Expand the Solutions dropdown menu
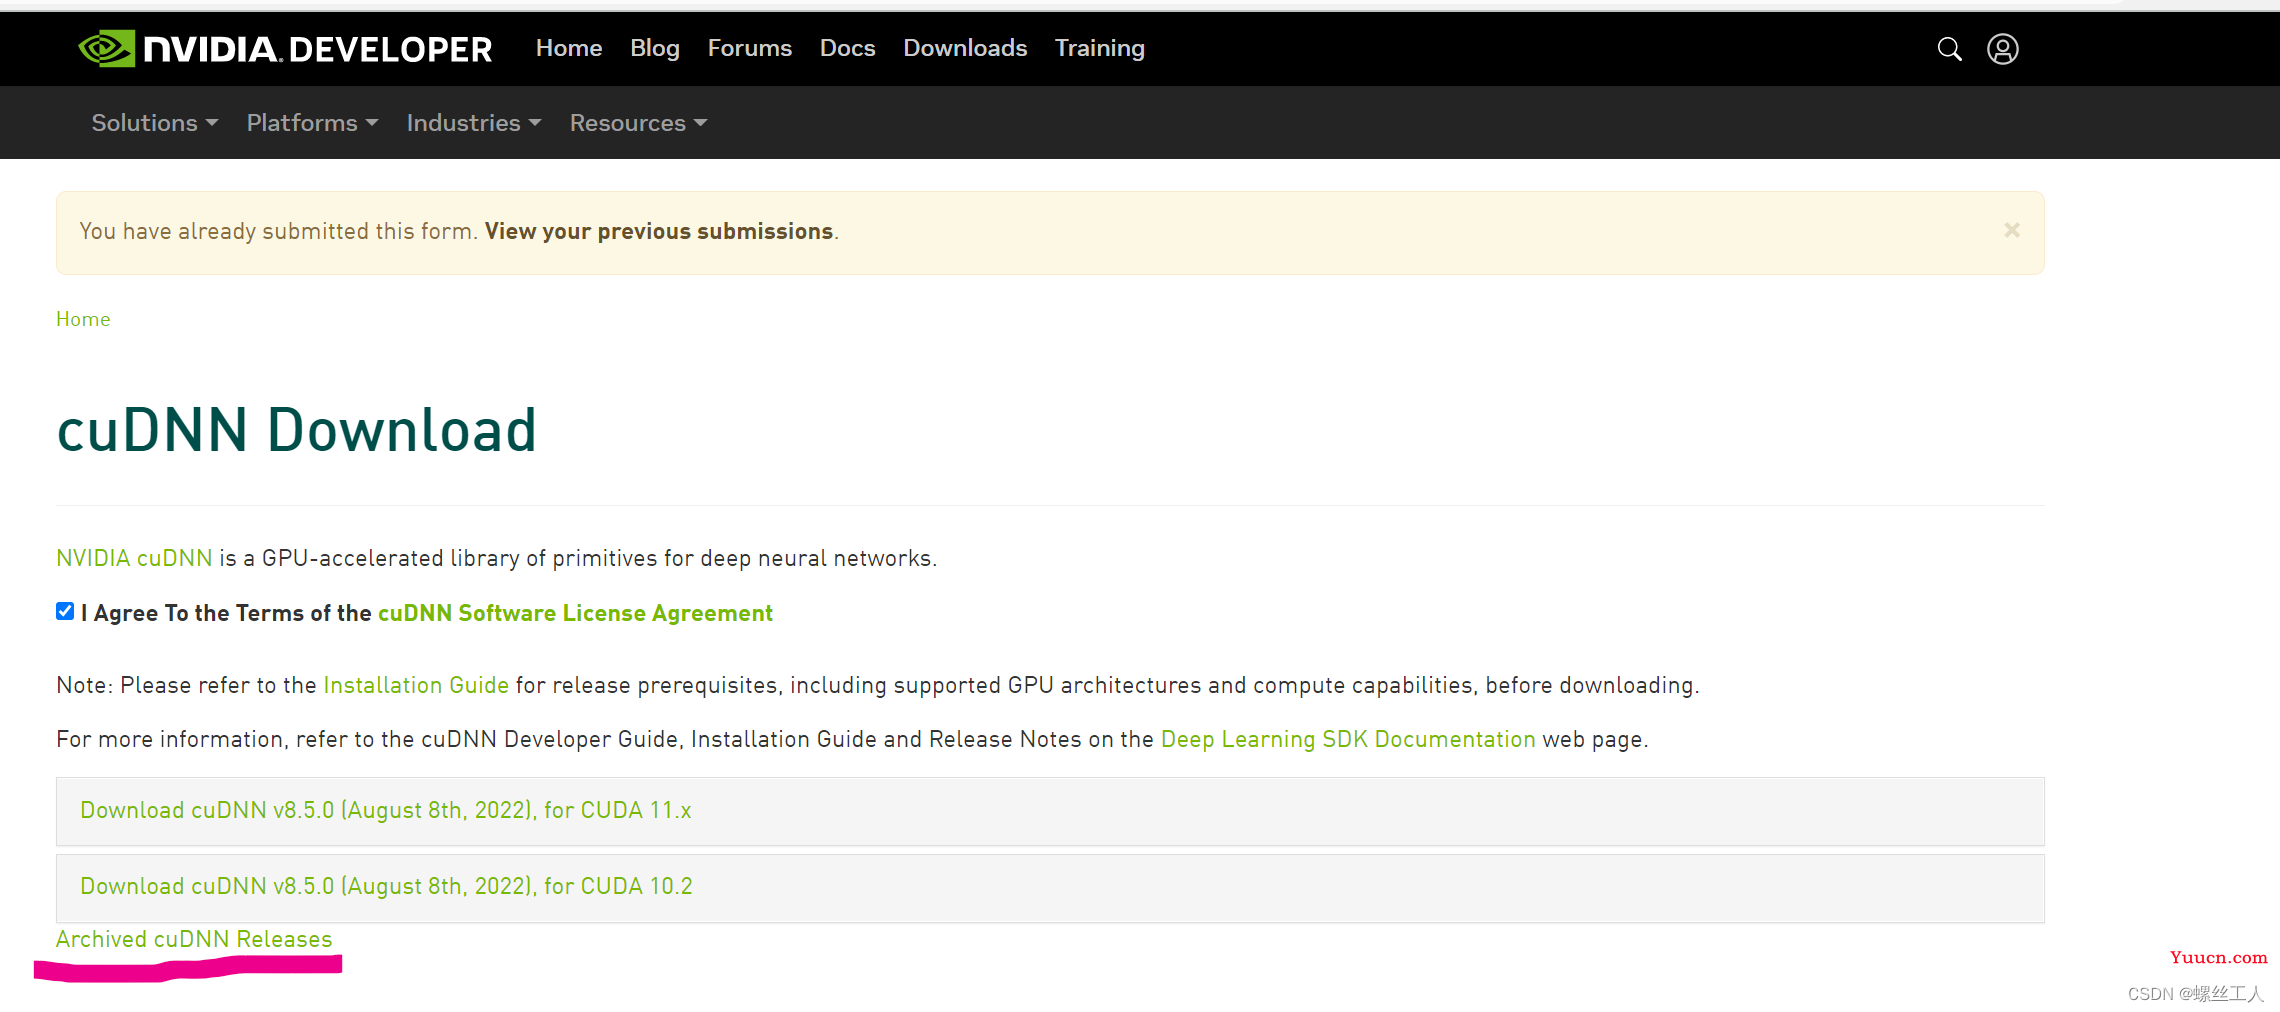 155,123
